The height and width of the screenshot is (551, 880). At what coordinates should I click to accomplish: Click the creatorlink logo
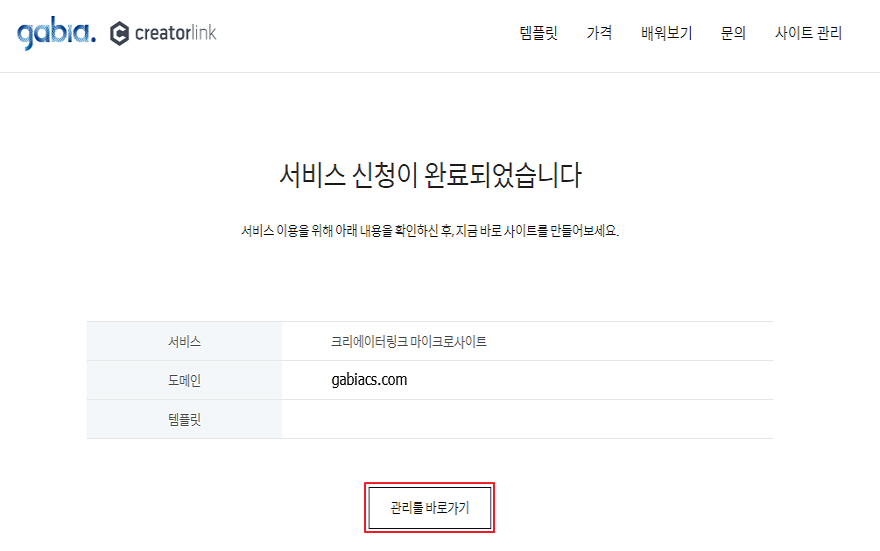[x=163, y=33]
